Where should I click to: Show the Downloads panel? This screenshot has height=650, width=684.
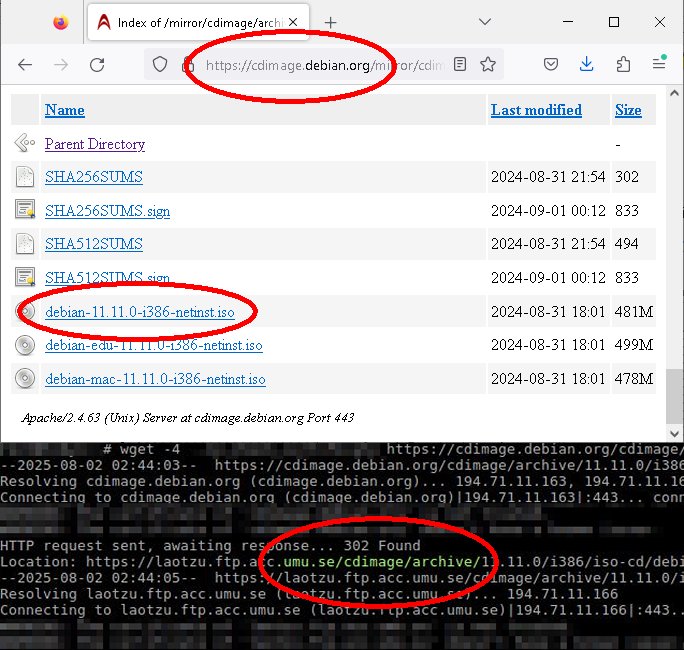click(x=587, y=64)
